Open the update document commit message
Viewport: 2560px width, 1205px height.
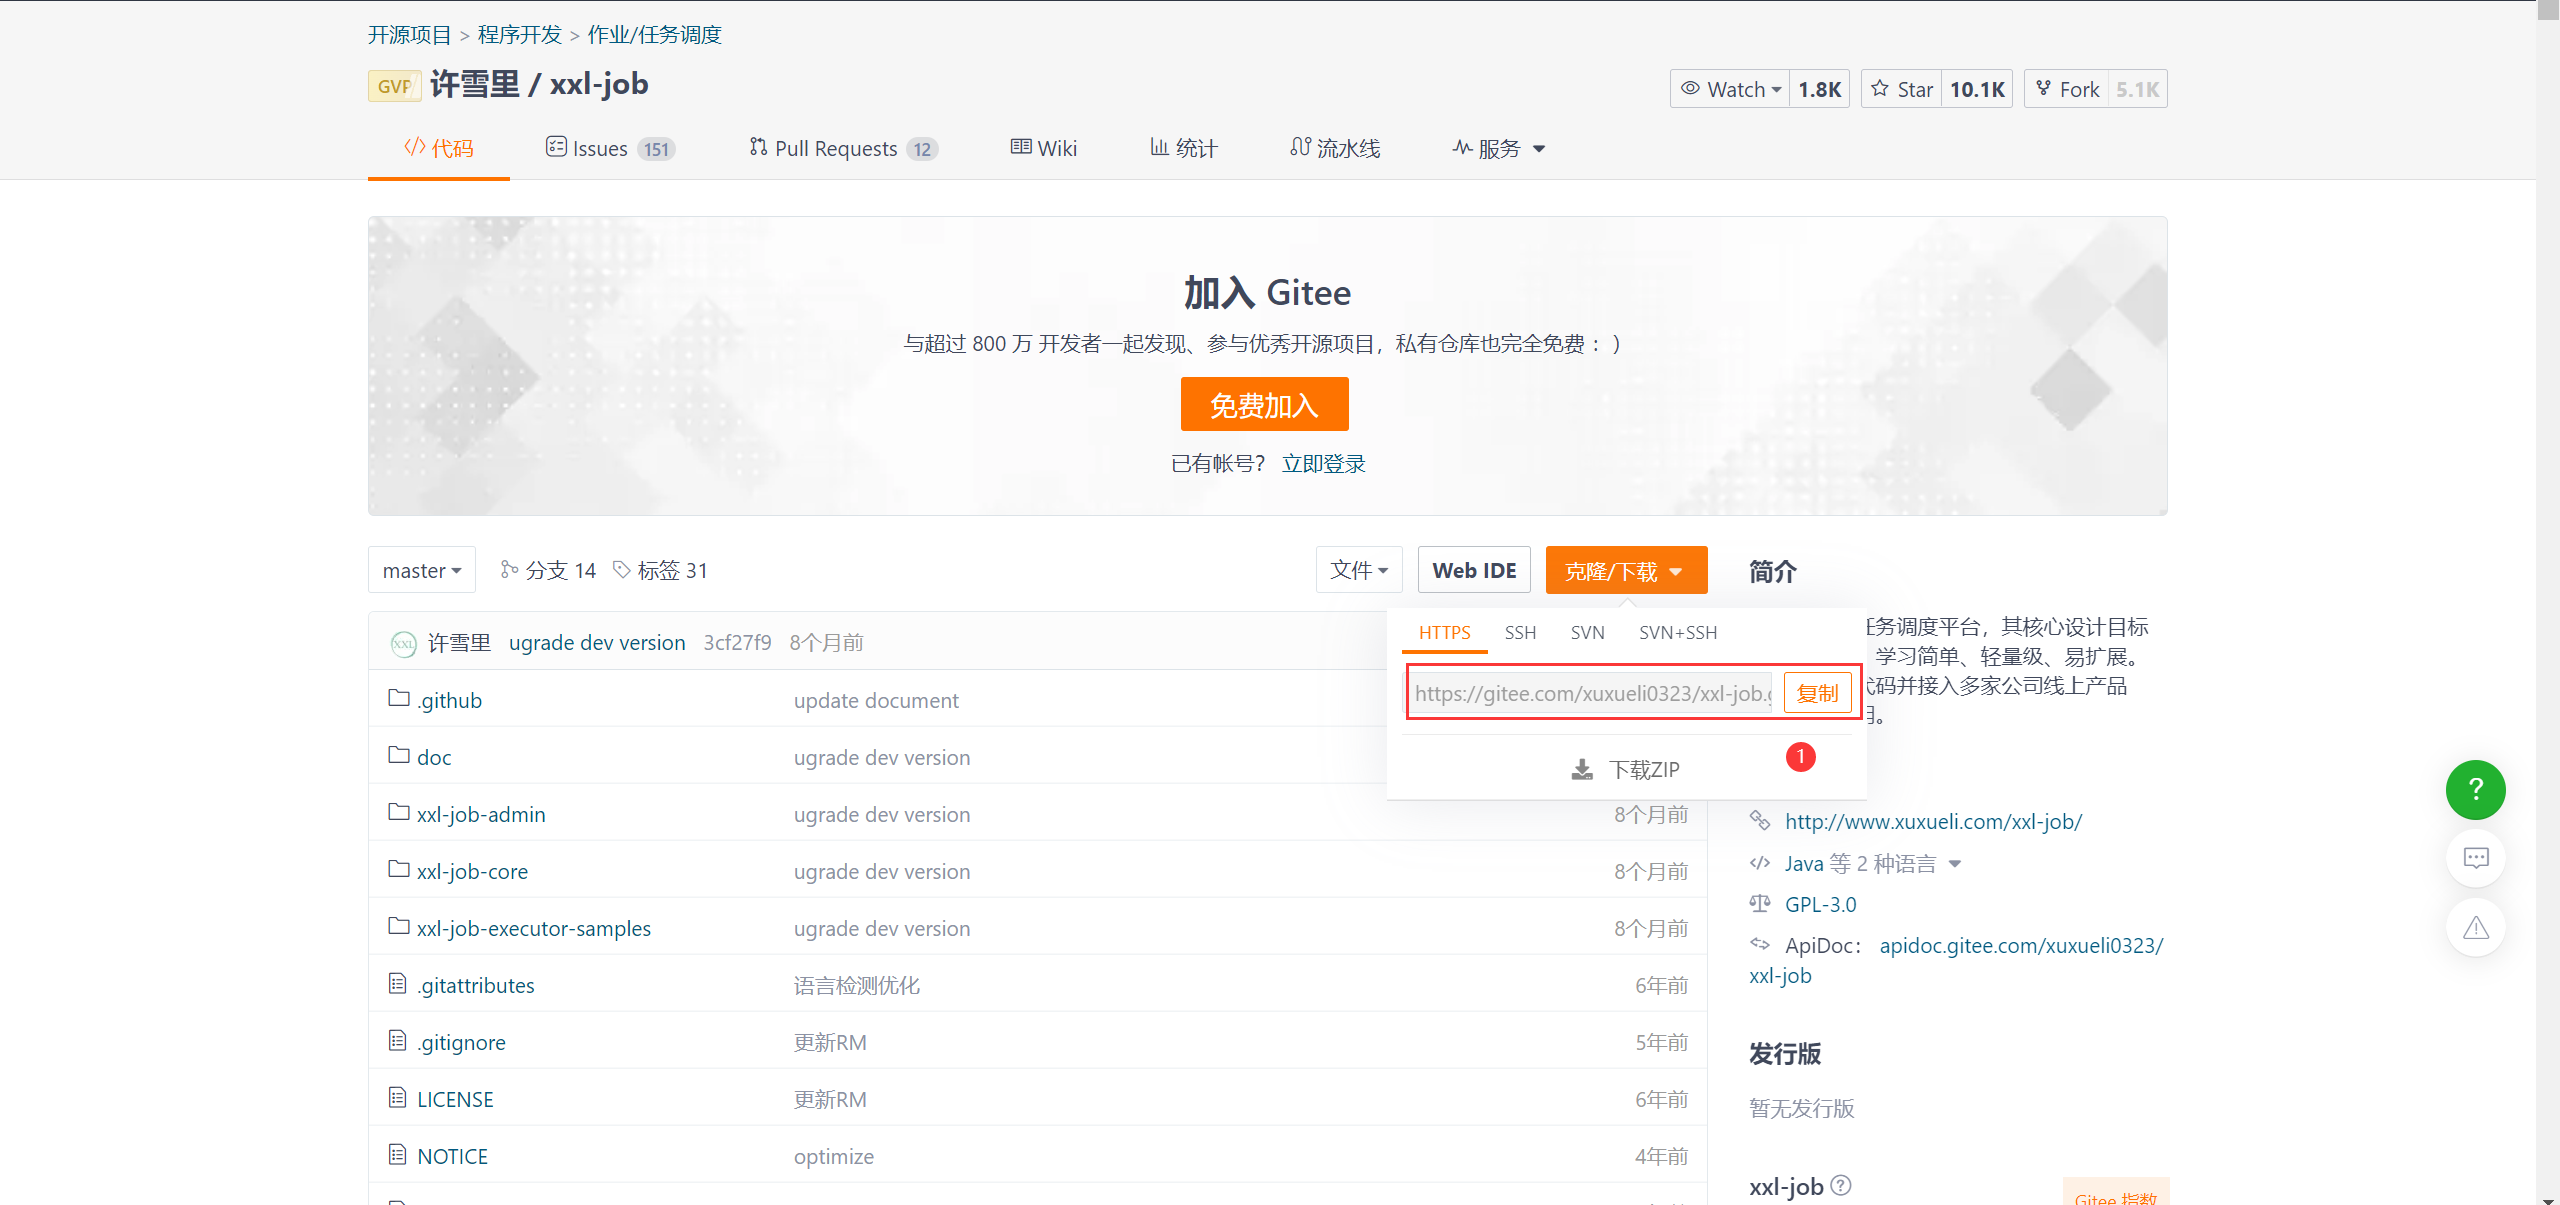[876, 700]
